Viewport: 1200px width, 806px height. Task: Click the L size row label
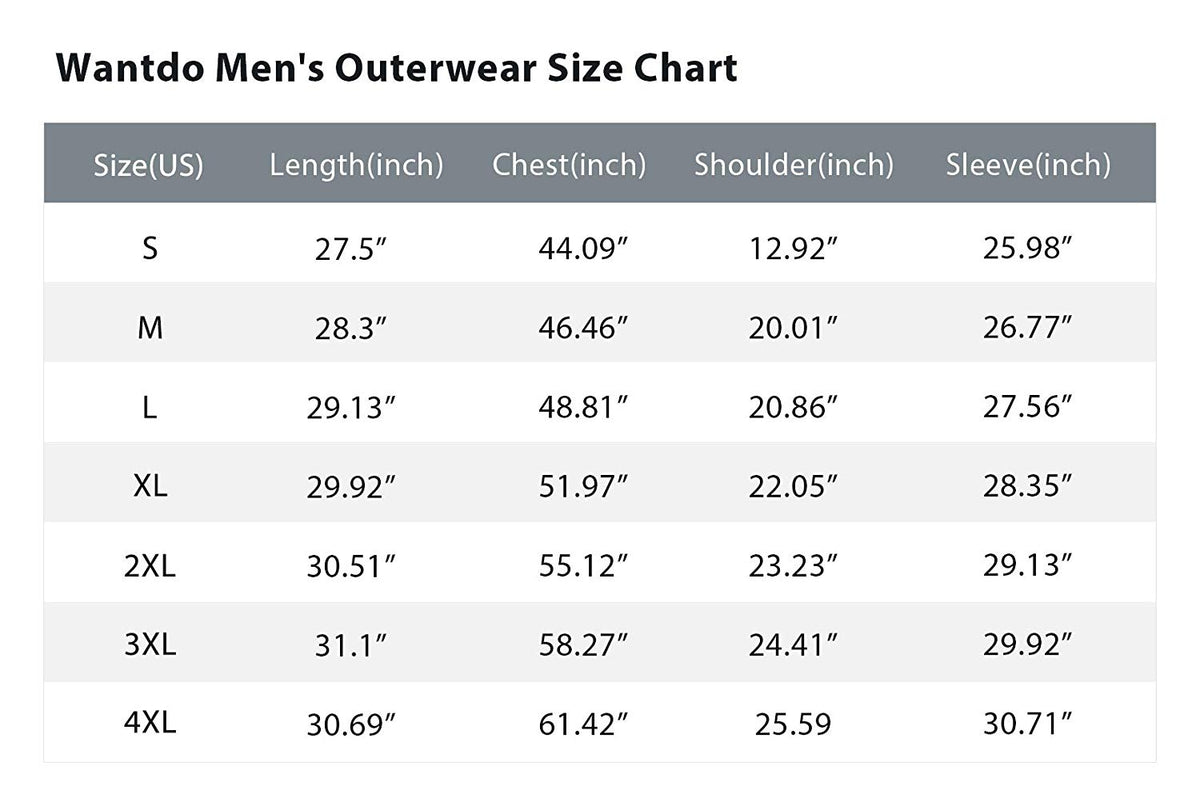pyautogui.click(x=149, y=407)
